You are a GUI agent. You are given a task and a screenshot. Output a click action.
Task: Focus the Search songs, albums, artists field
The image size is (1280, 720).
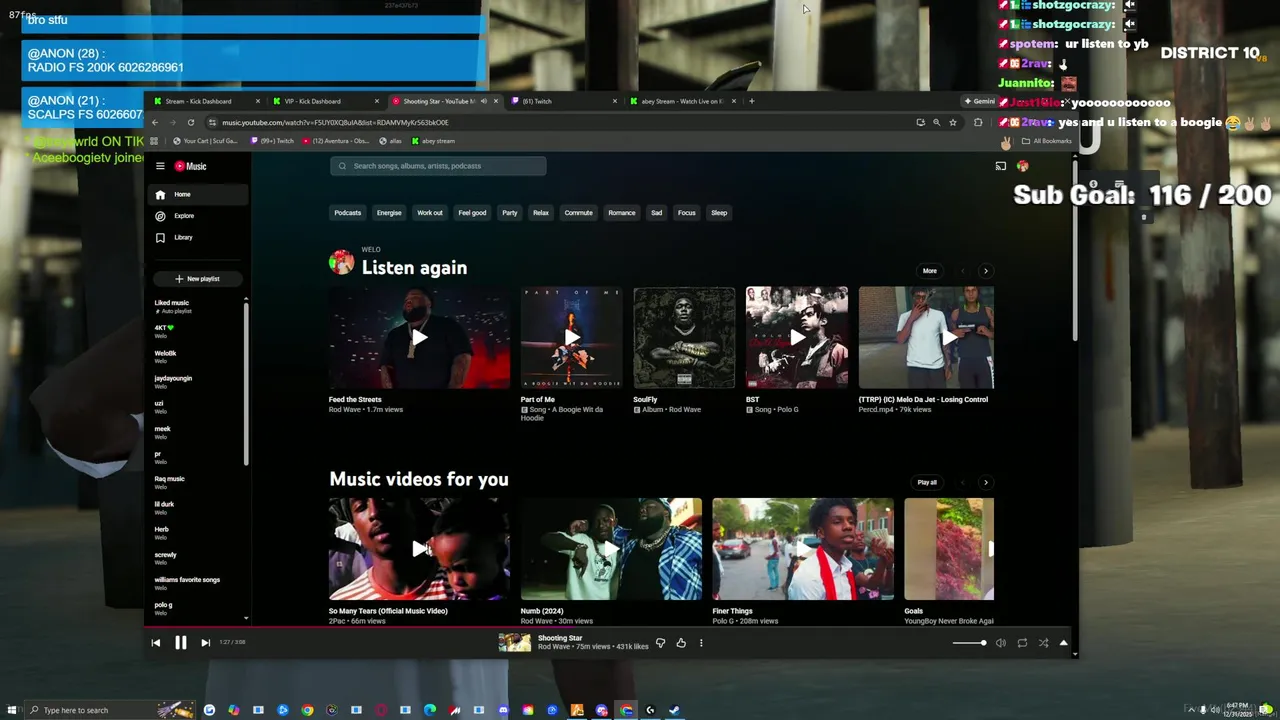pos(438,166)
